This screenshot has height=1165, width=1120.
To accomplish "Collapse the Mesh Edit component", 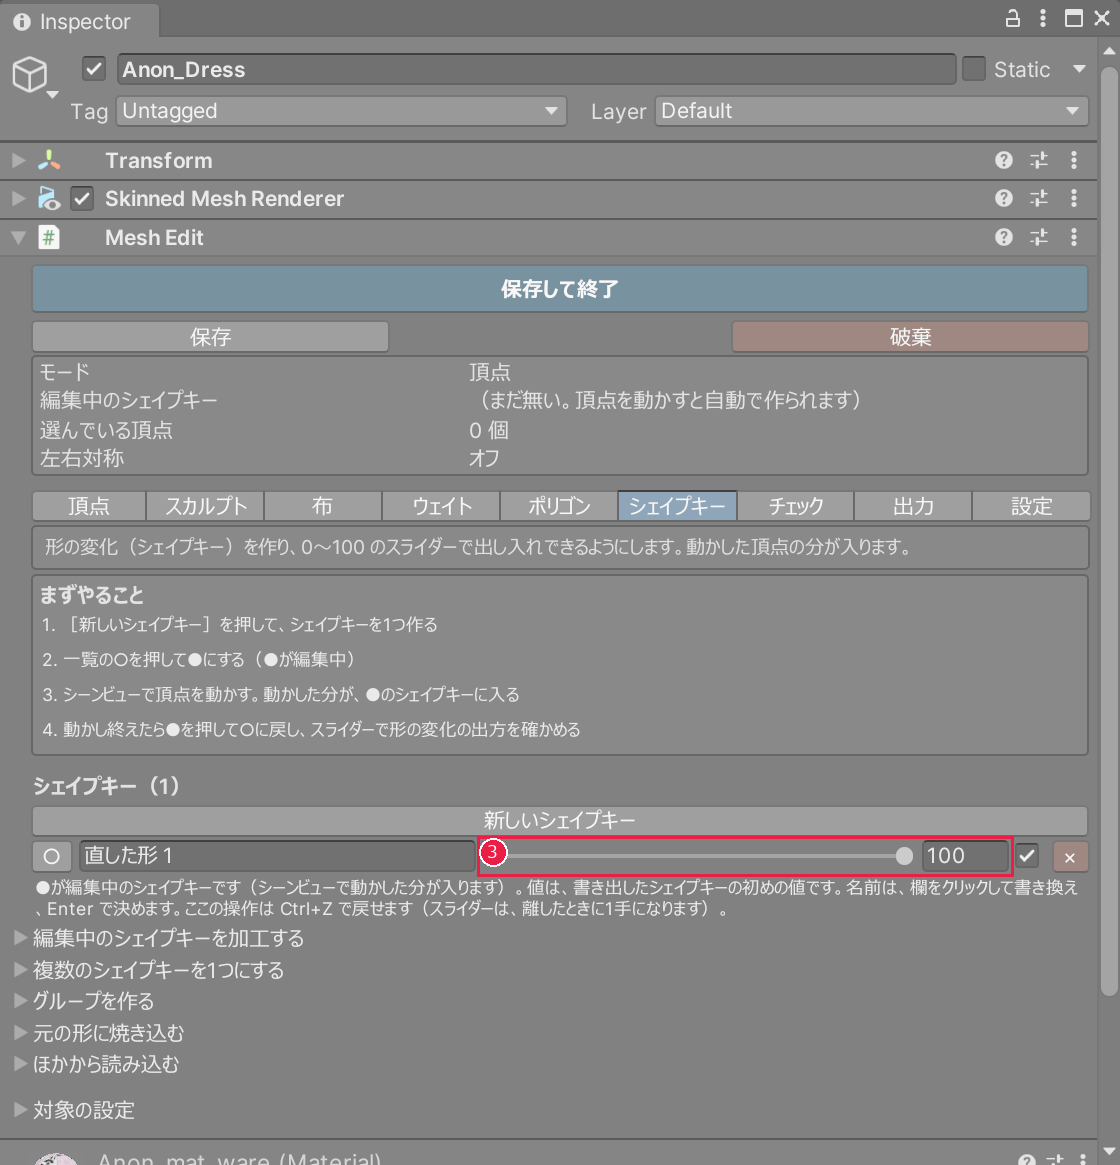I will 19,238.
